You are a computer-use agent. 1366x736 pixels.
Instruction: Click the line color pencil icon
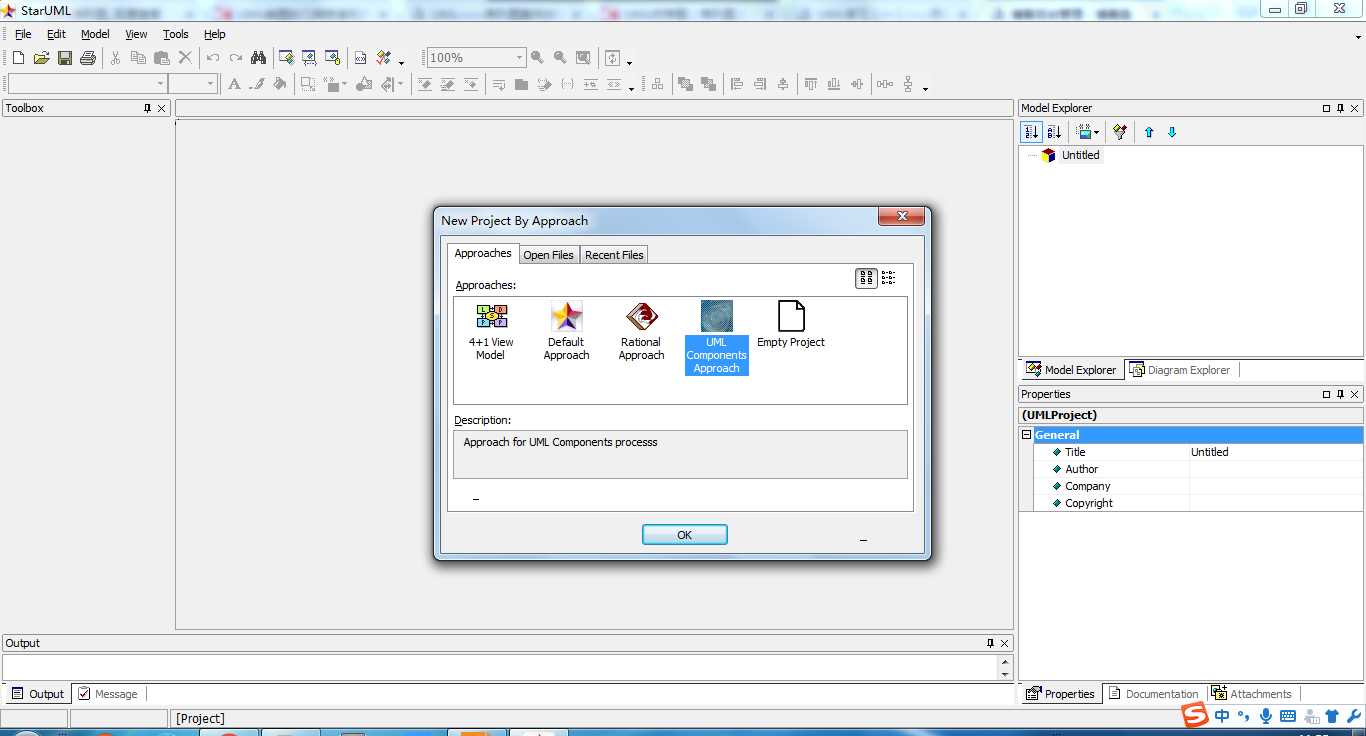point(257,84)
